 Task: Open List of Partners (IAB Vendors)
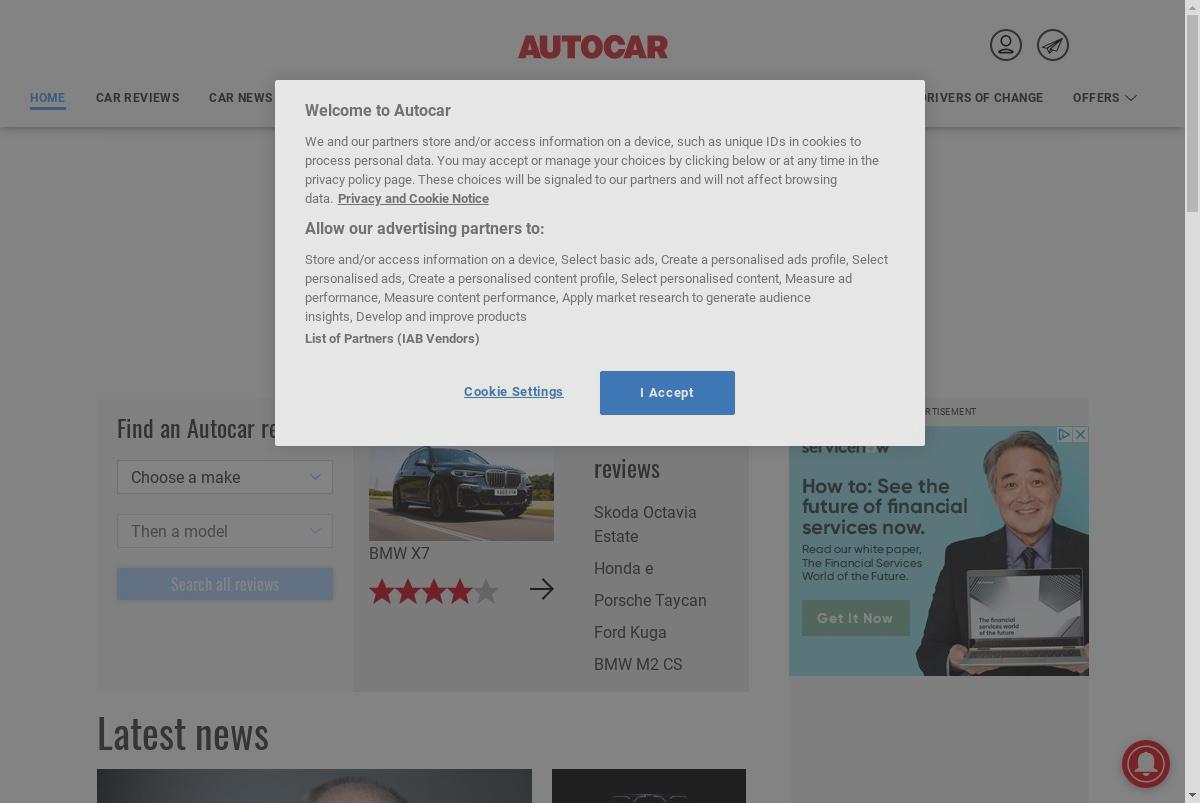[392, 339]
